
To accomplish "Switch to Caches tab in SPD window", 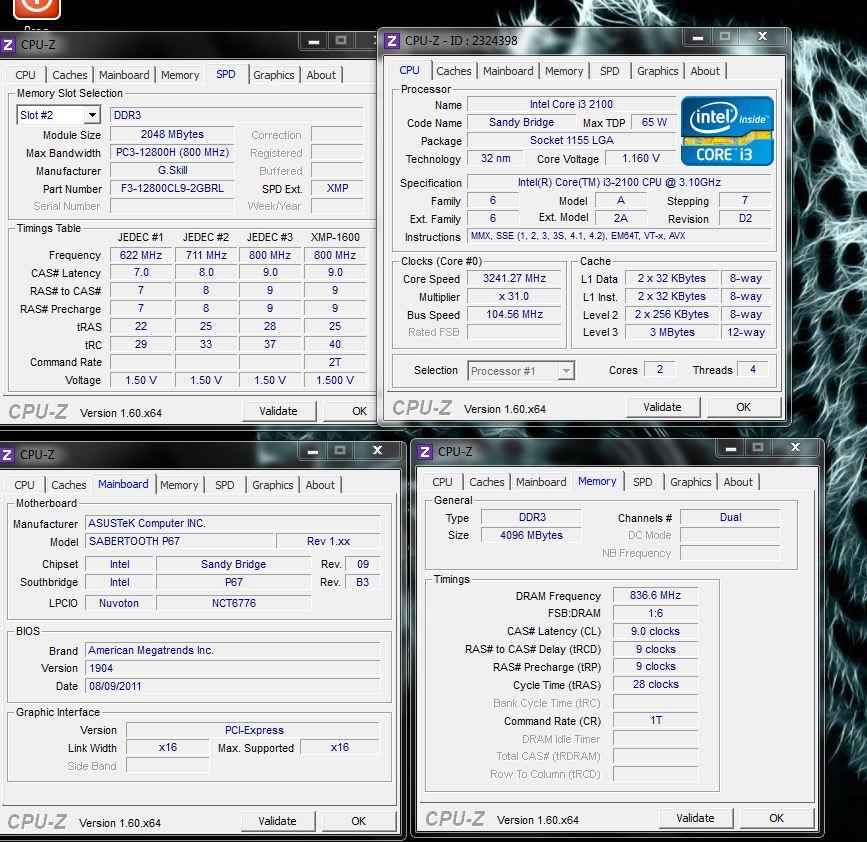I will tap(70, 75).
